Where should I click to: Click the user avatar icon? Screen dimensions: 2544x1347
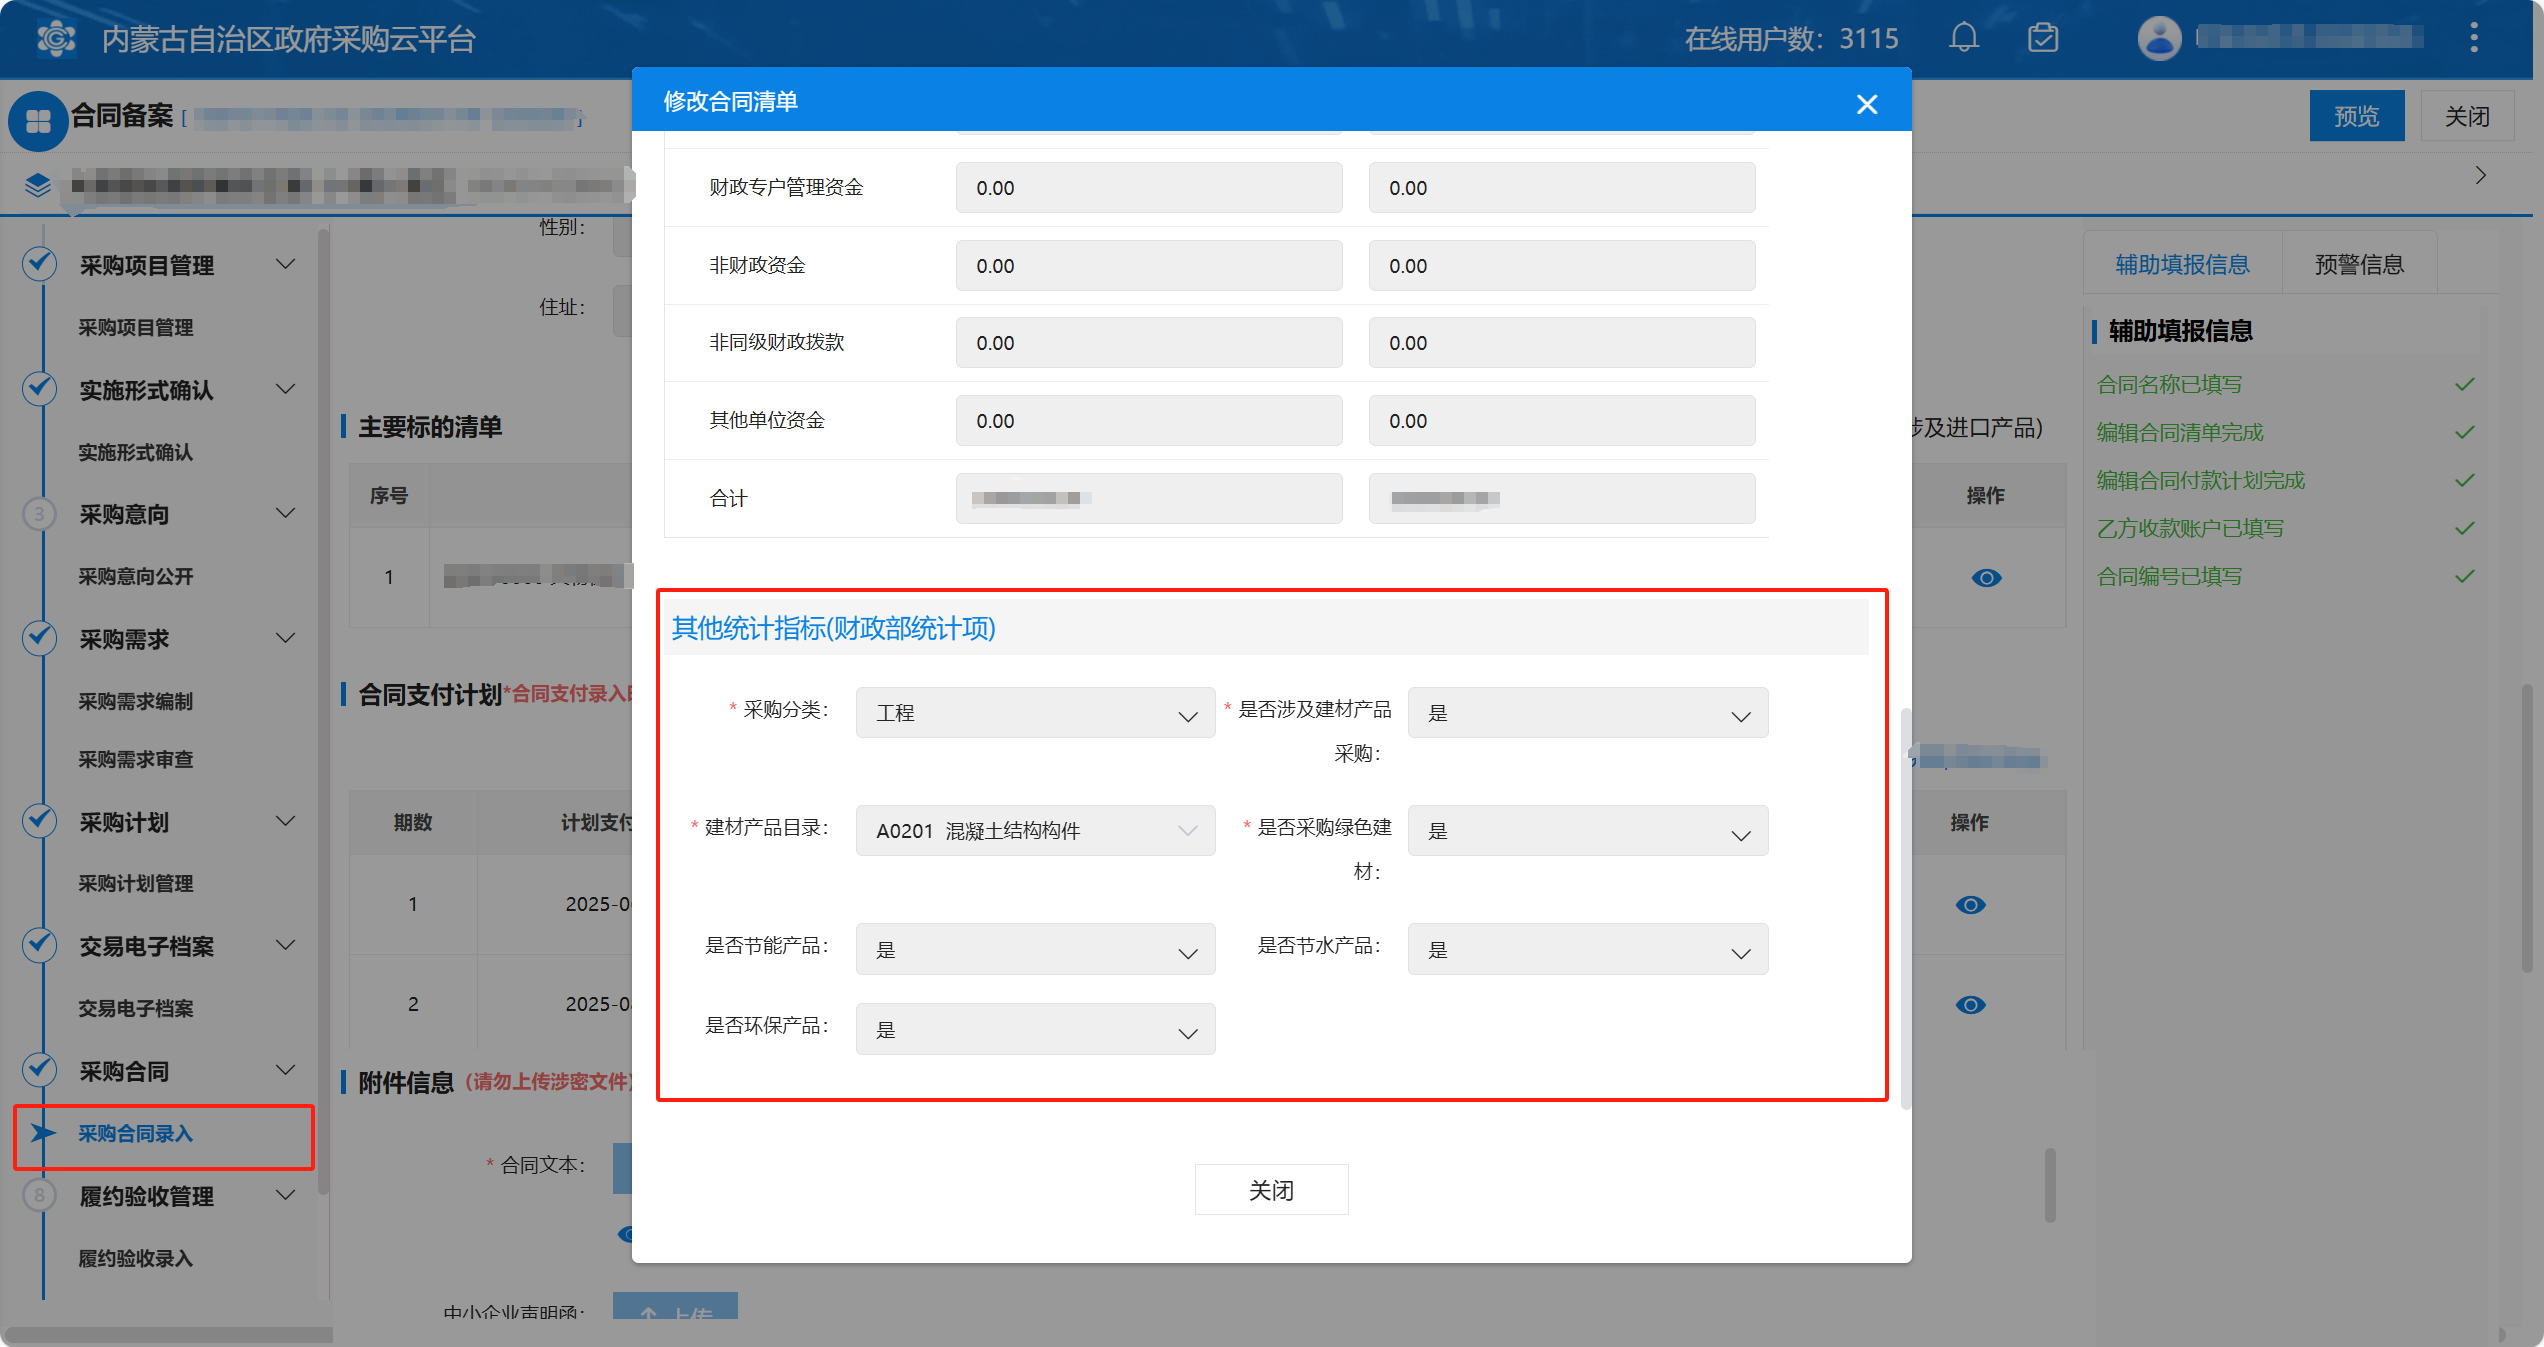point(2159,38)
